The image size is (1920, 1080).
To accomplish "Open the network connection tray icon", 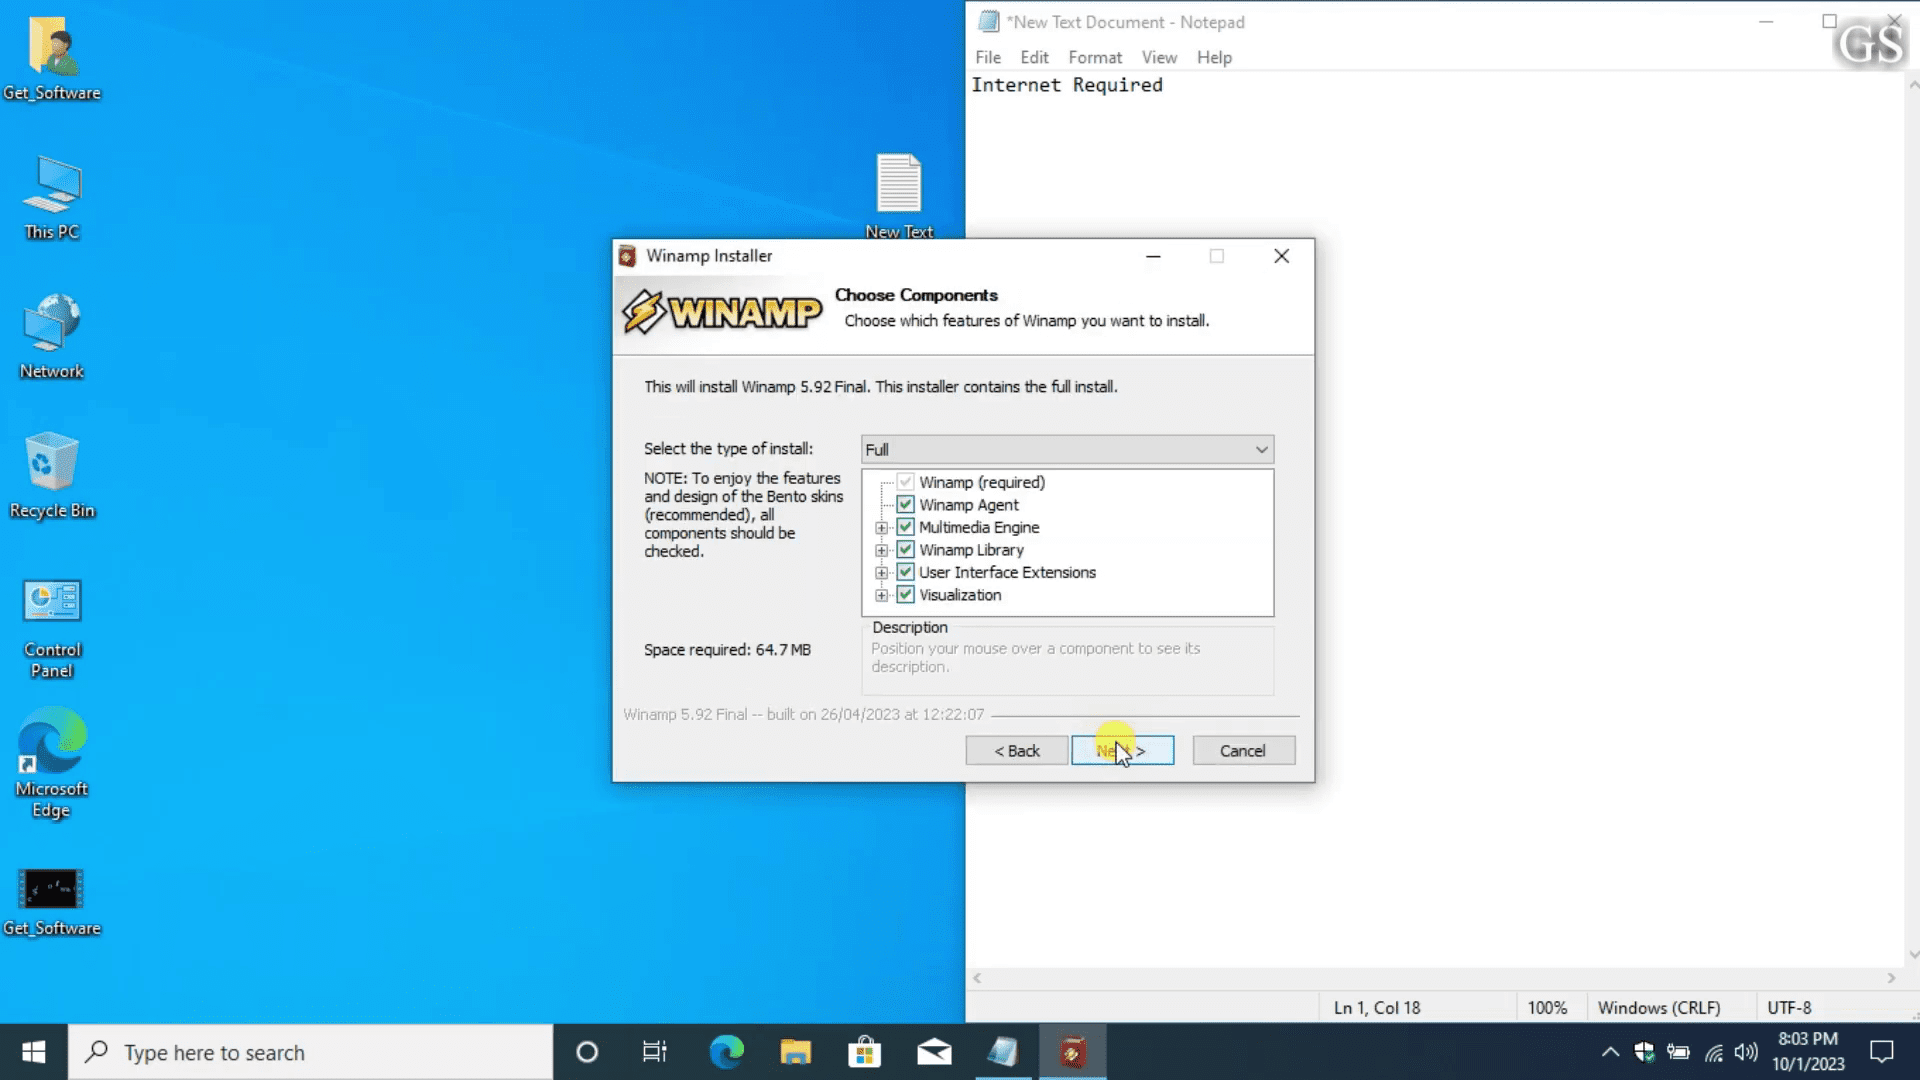I will pos(1713,1052).
